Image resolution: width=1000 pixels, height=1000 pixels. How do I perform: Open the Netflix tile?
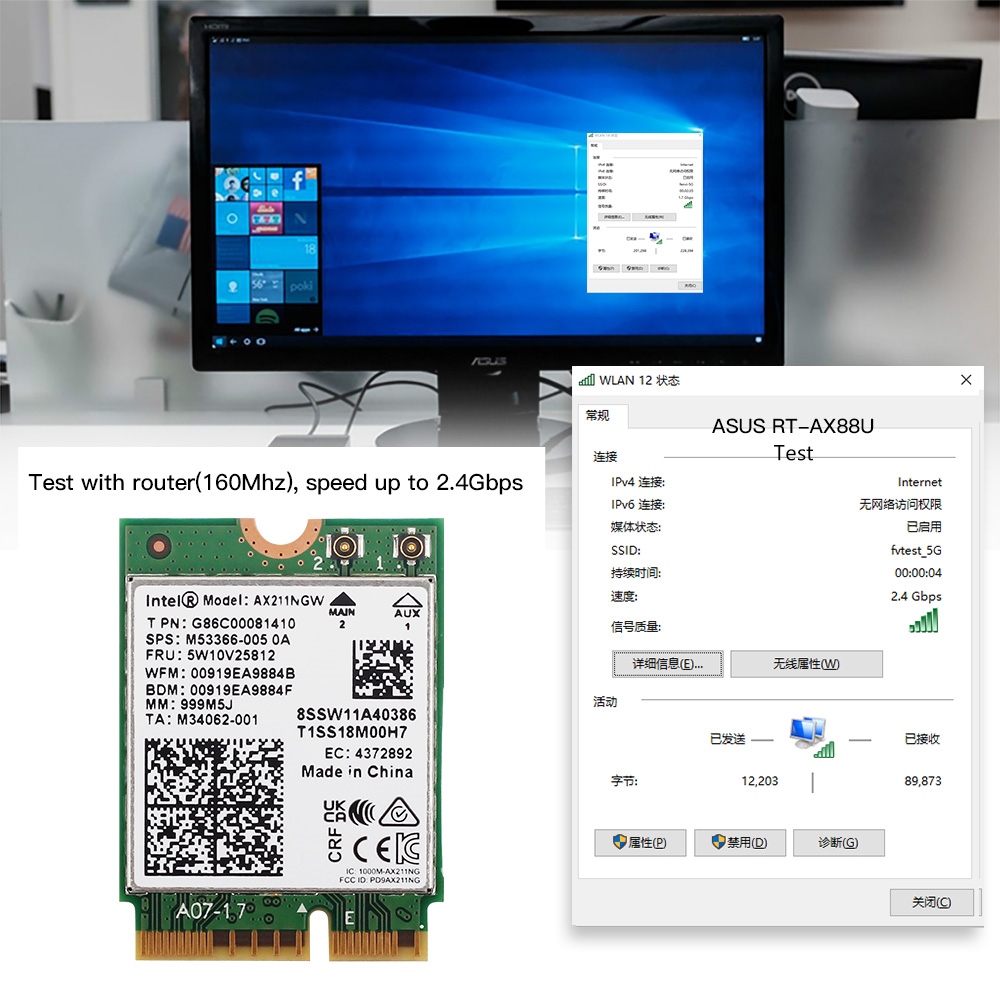coord(302,218)
